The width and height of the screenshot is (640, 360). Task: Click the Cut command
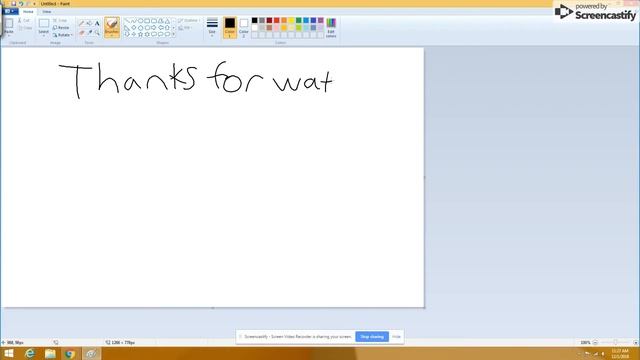click(24, 20)
